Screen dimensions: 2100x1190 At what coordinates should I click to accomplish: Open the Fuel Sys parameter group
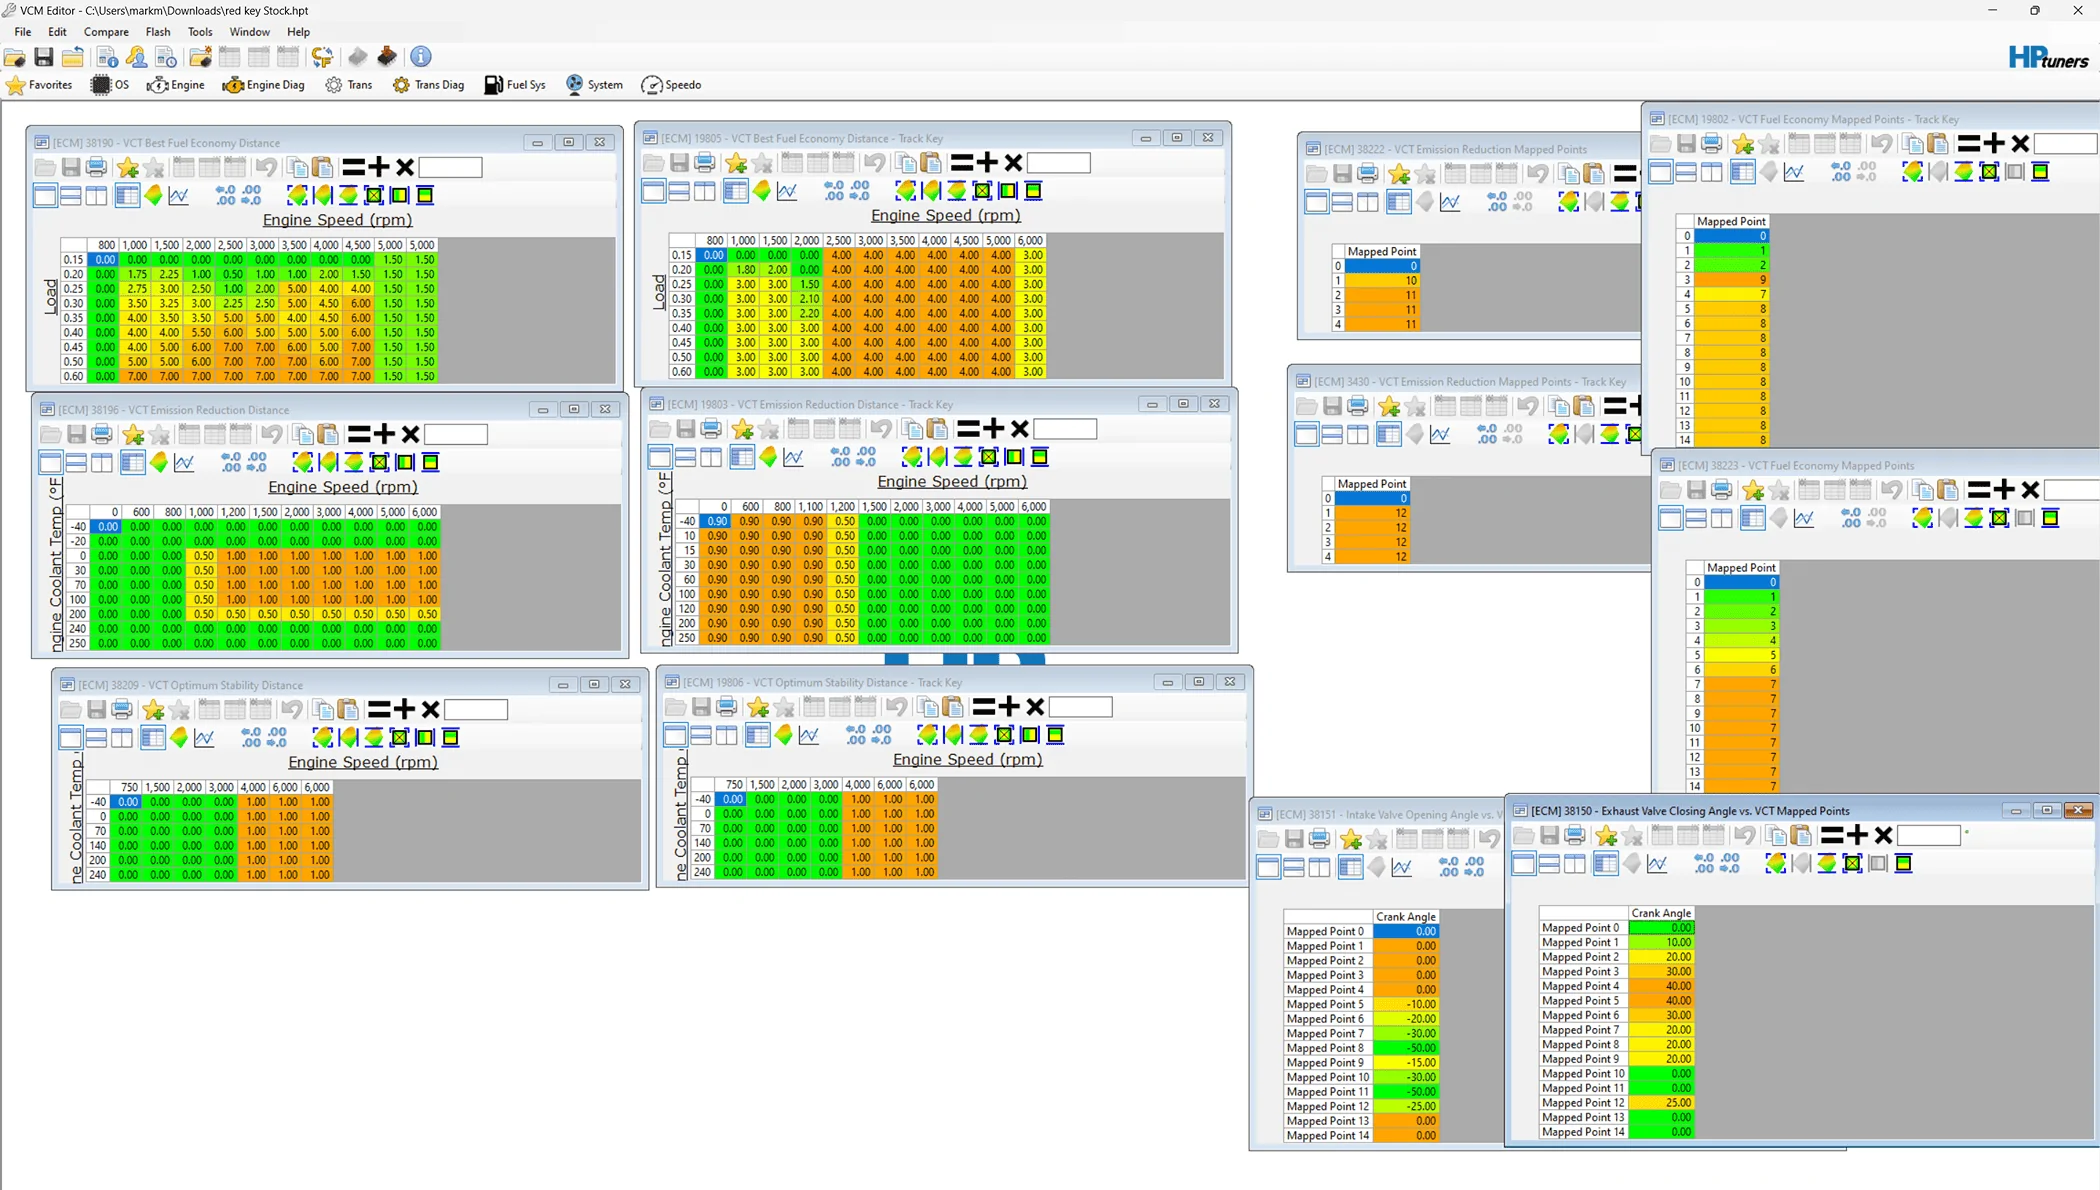click(515, 85)
